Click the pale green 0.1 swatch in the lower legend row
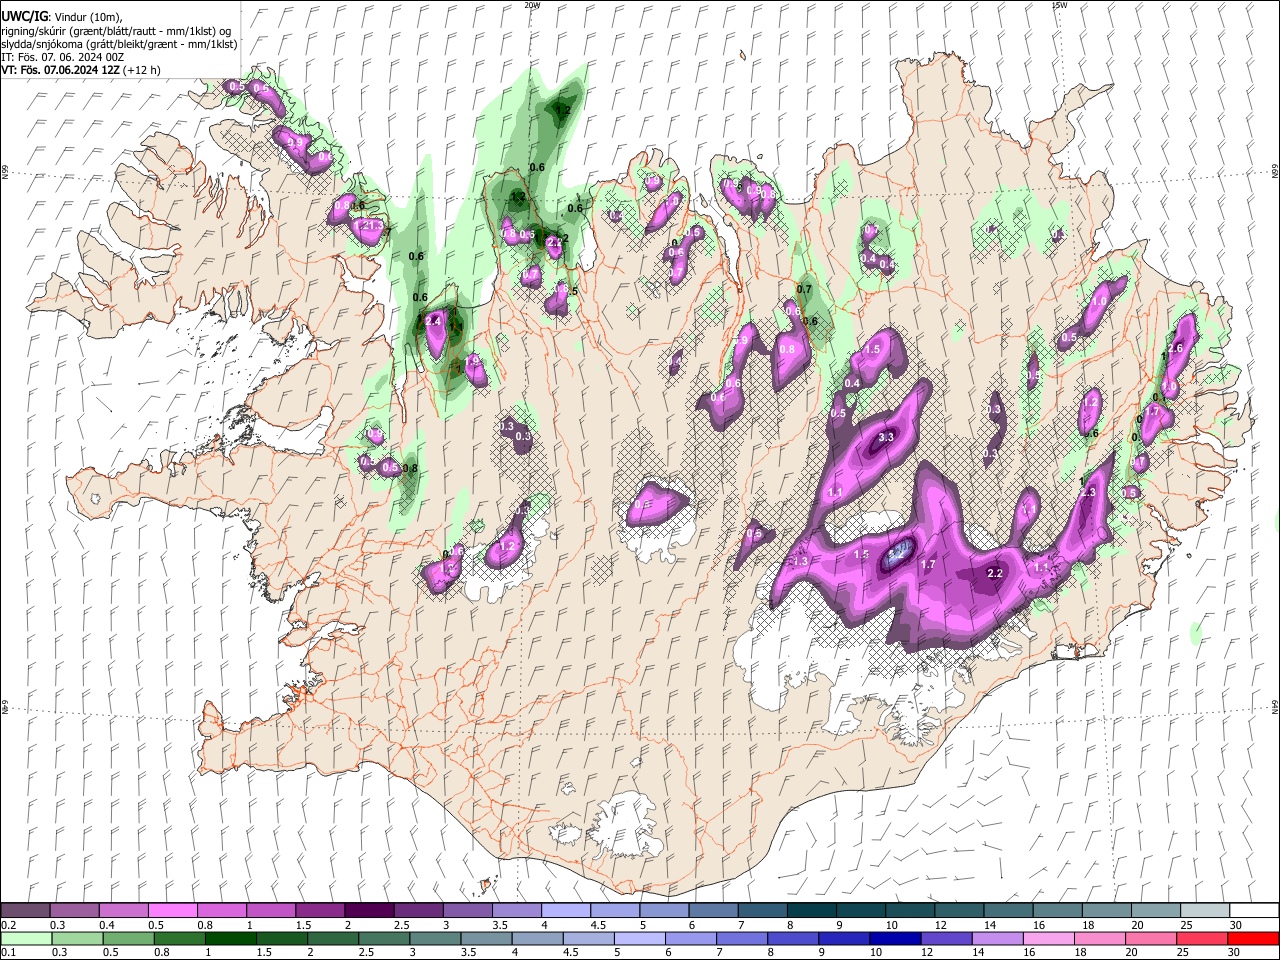Screen dimensions: 1280x960 [x=26, y=938]
